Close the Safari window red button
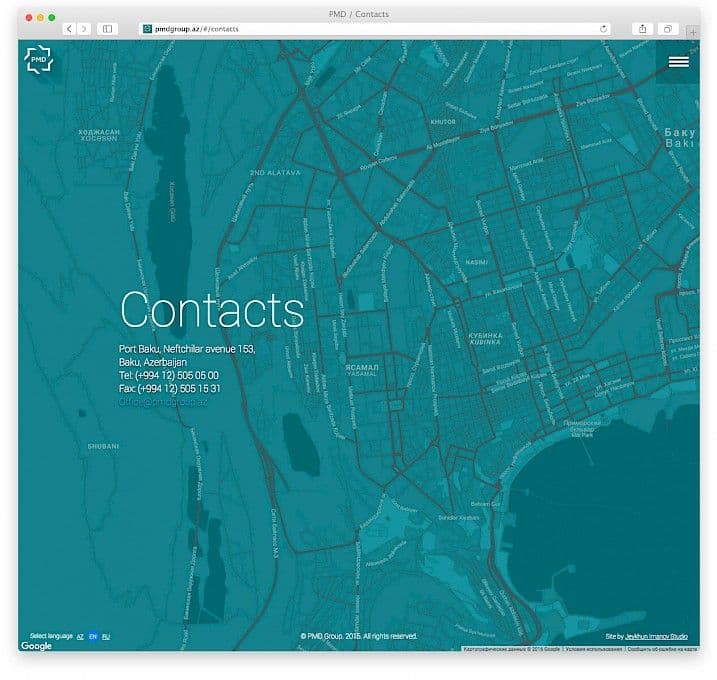This screenshot has height=680, width=717. [29, 17]
